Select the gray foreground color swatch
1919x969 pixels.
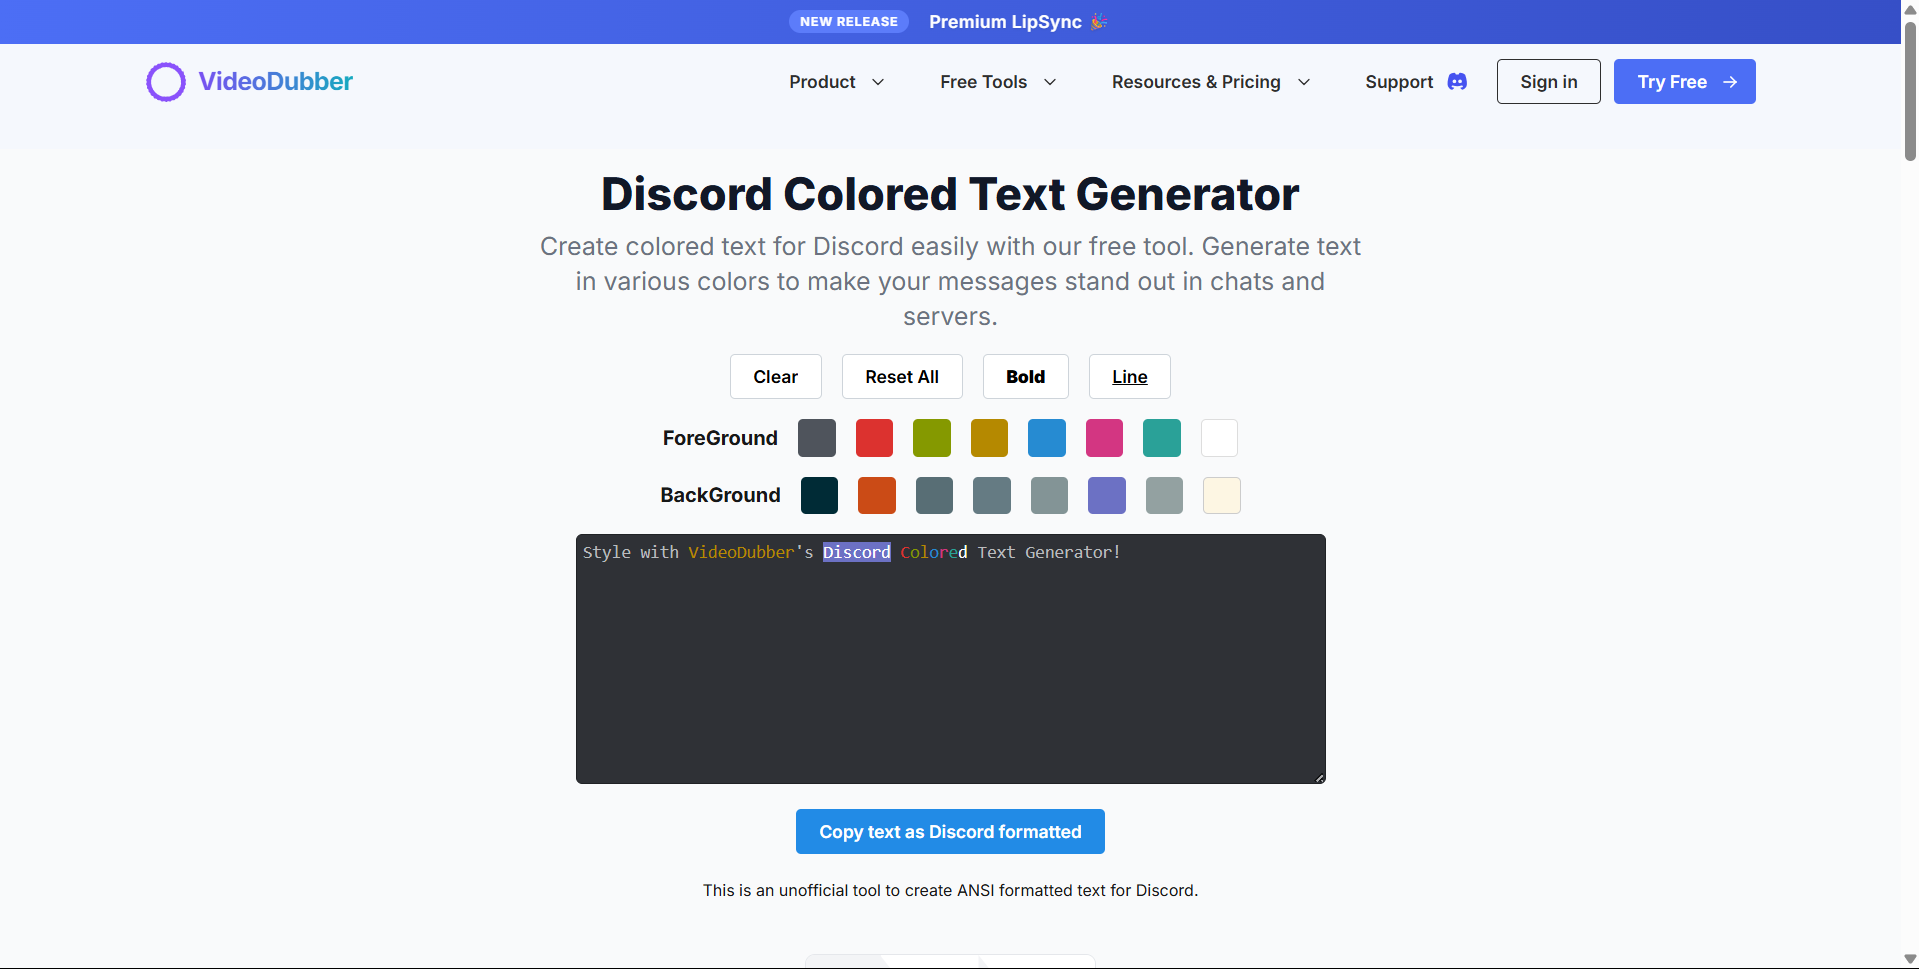817,438
